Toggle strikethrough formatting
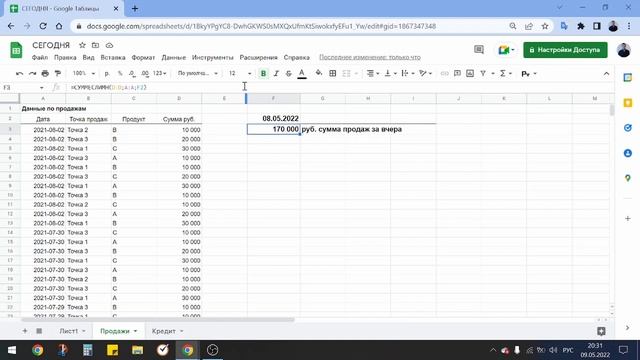 tap(289, 73)
